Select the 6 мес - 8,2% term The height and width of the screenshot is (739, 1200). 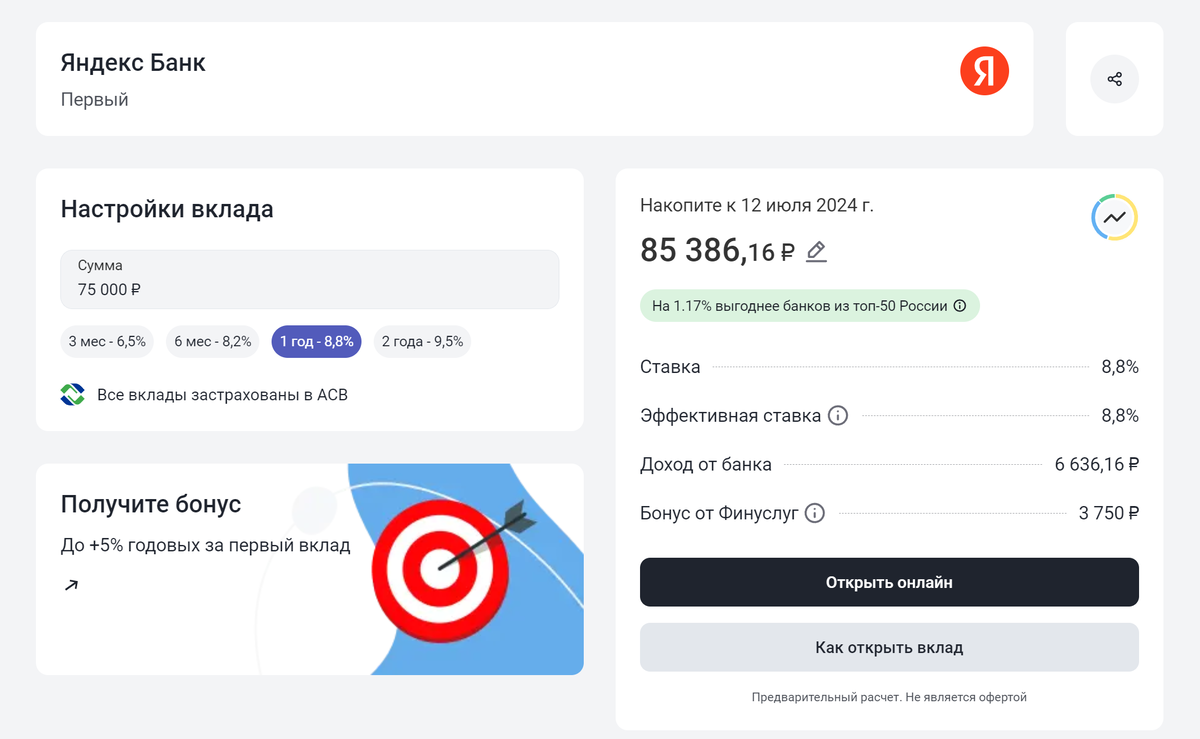click(x=213, y=341)
